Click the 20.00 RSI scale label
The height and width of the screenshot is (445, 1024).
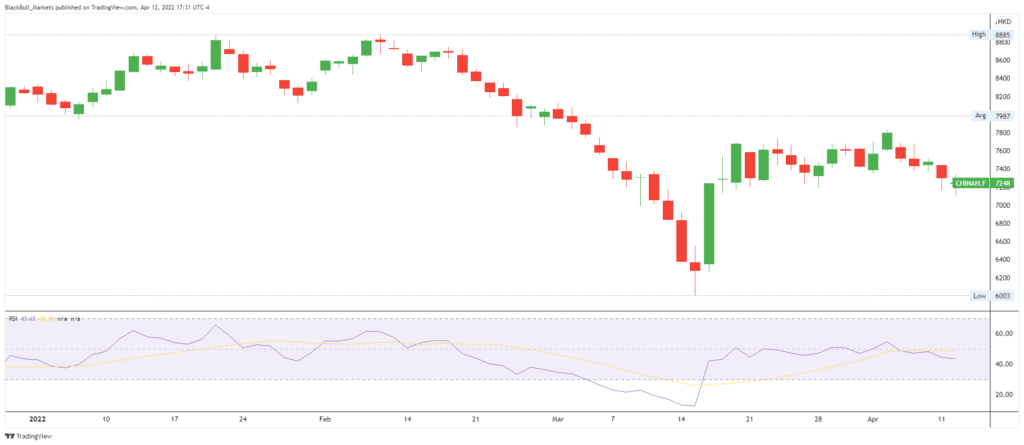[x=1004, y=395]
